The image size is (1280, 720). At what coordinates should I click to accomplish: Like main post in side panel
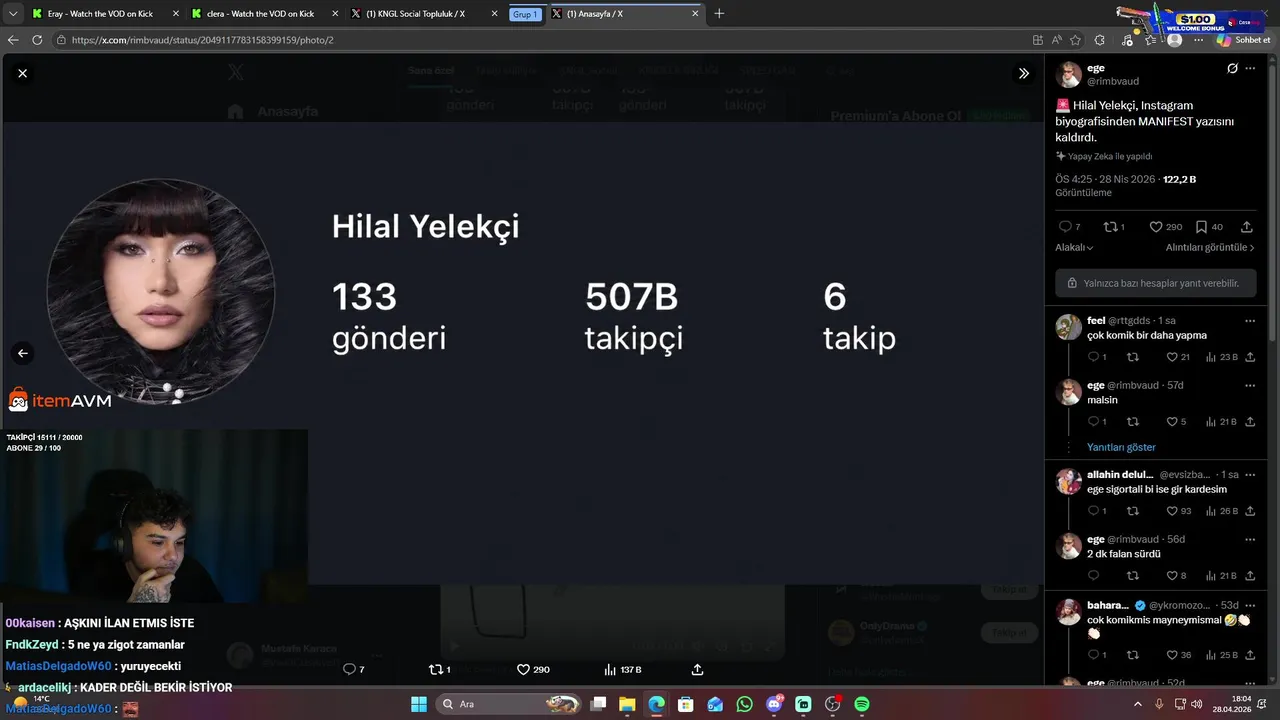coord(1156,227)
